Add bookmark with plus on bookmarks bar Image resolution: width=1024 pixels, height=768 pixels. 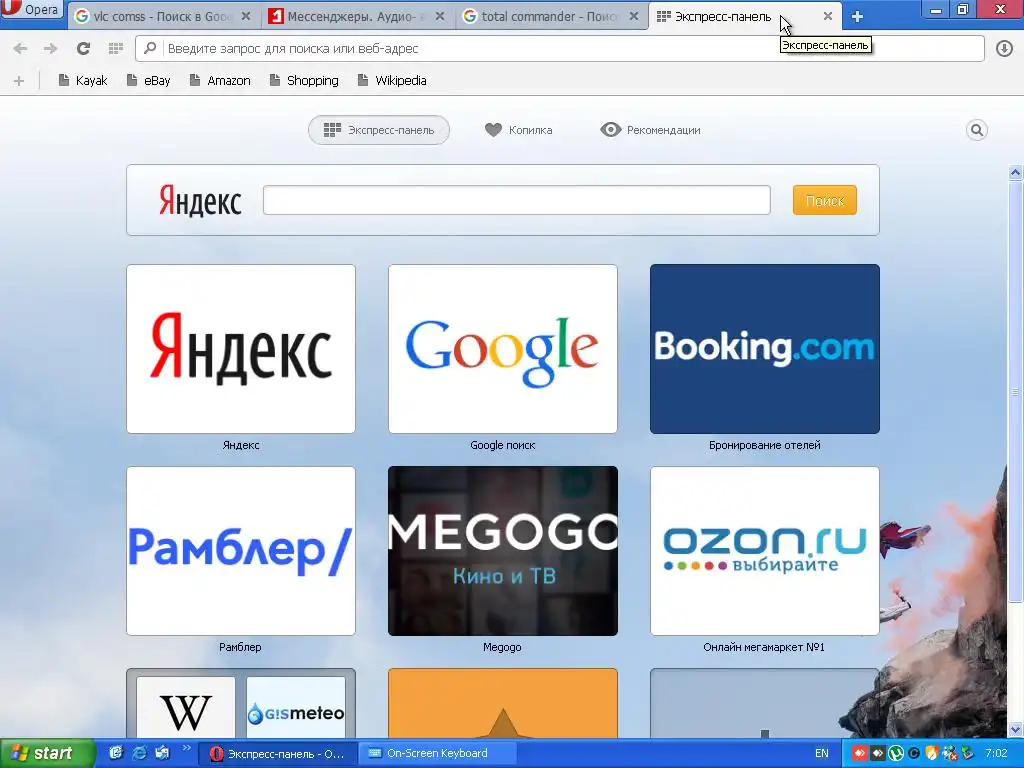coord(19,80)
